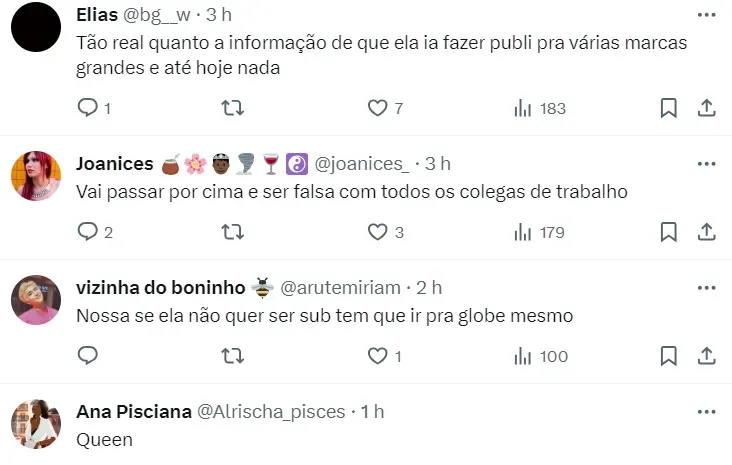The width and height of the screenshot is (732, 465).
Task: Bookmark Elias's tweet
Action: [x=669, y=108]
